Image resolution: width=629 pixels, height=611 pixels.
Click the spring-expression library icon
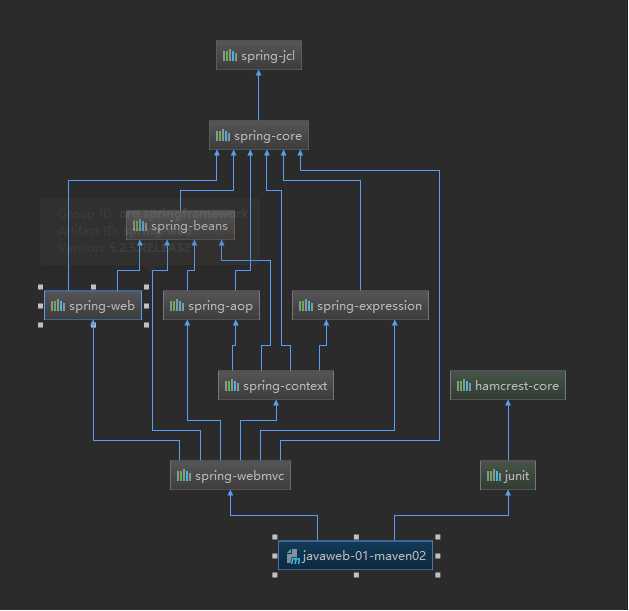coord(306,306)
